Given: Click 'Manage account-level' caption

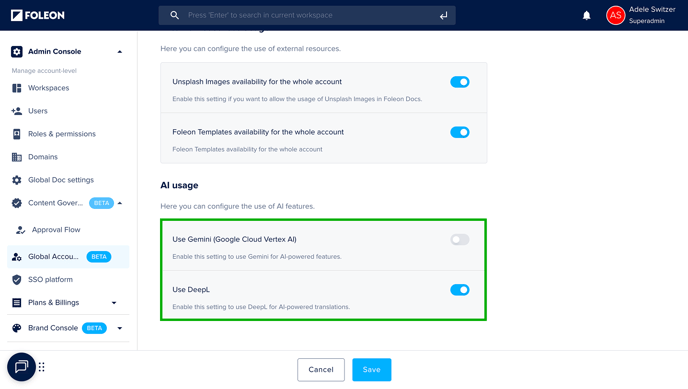Looking at the screenshot, I should click(x=44, y=71).
